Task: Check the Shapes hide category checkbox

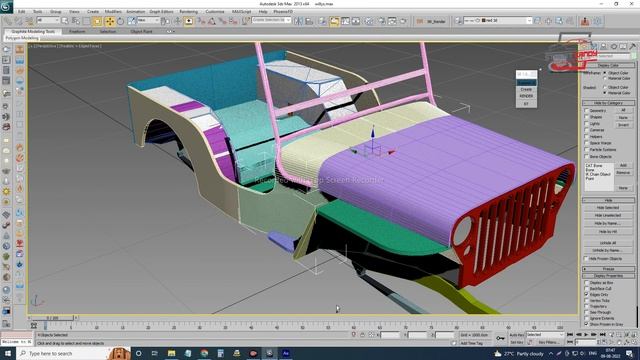Action: pos(587,117)
